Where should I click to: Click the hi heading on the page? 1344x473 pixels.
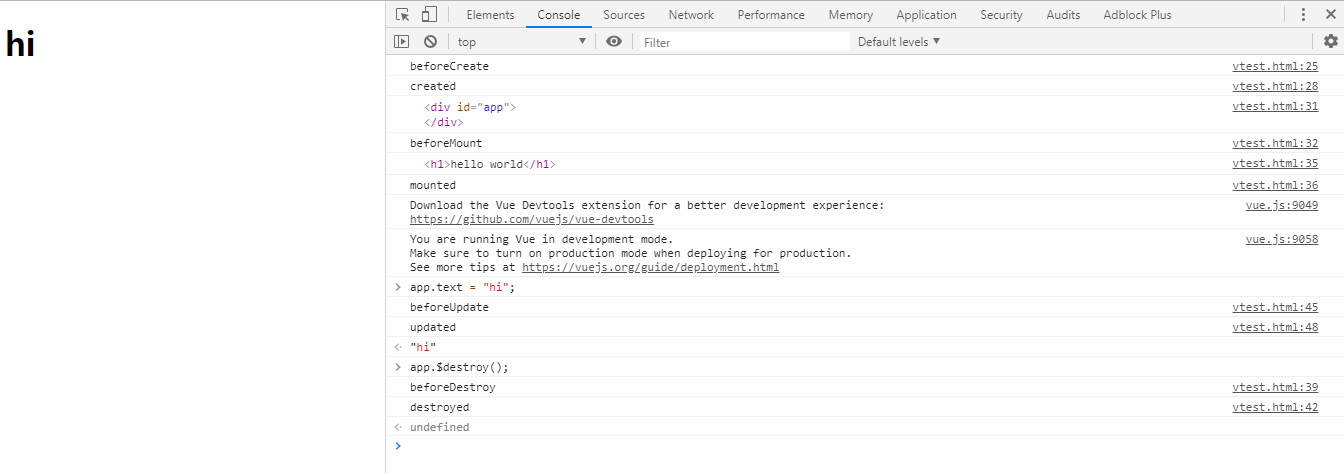[x=21, y=44]
